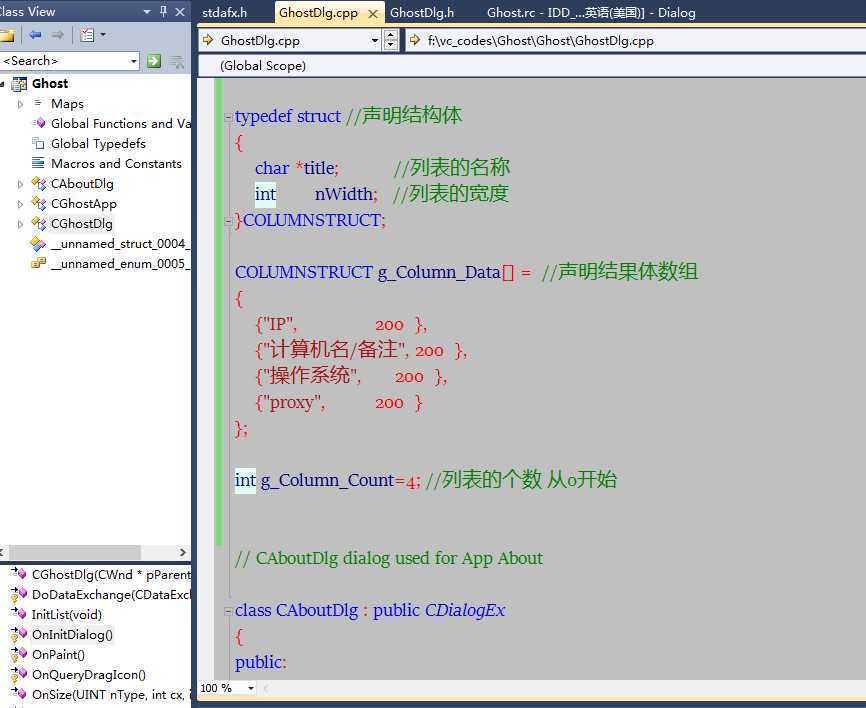The image size is (866, 708).
Task: Click CDialogEx base class name
Action: click(x=464, y=610)
